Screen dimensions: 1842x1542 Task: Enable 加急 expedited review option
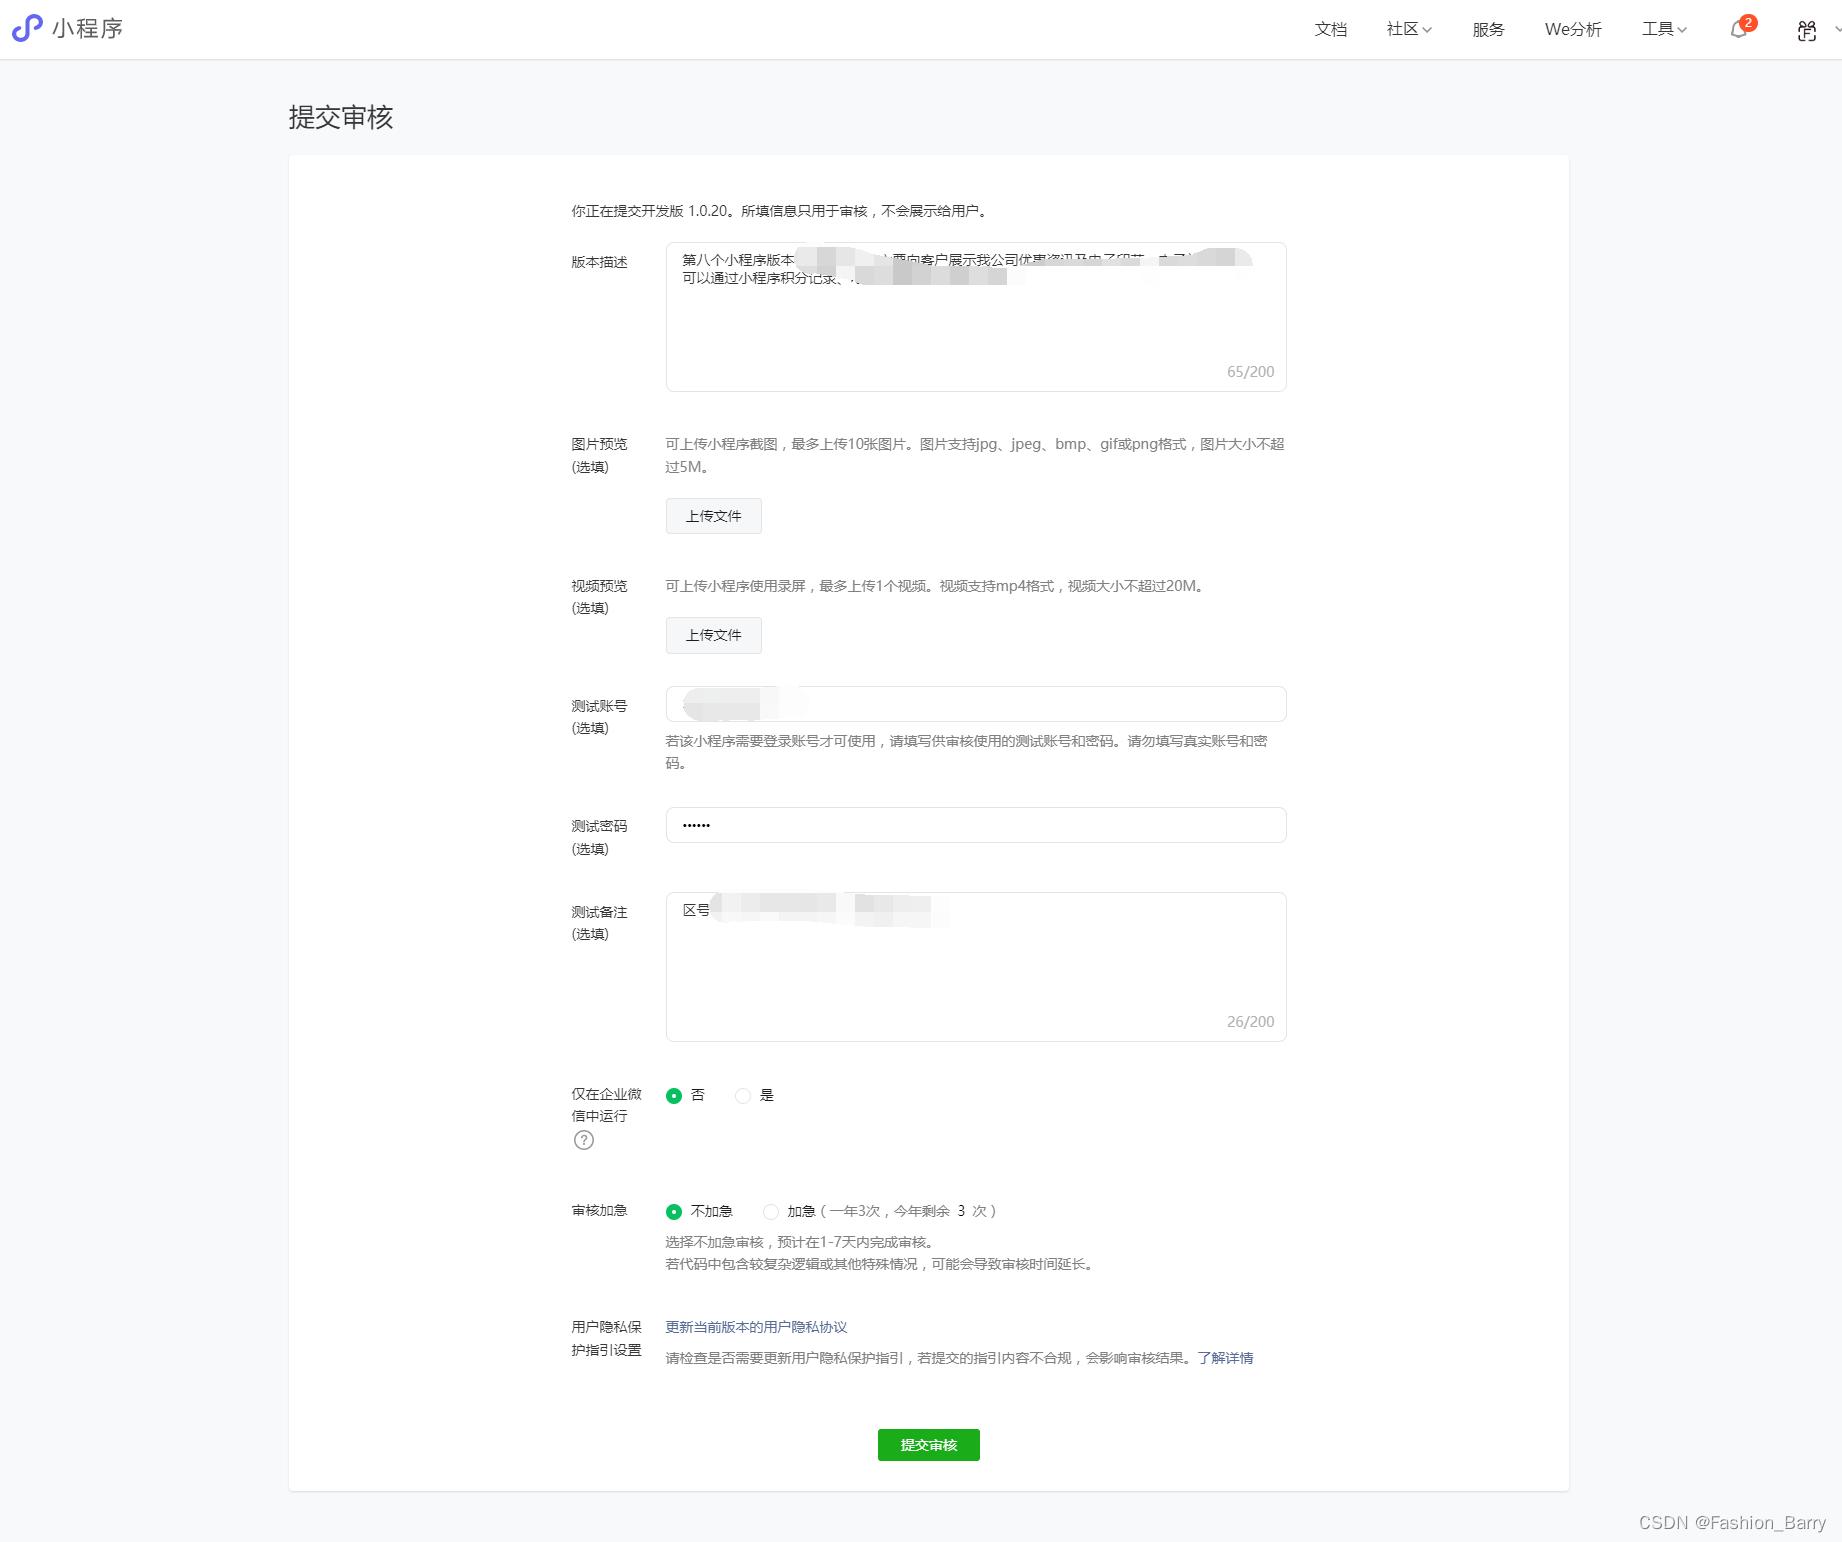point(771,1211)
